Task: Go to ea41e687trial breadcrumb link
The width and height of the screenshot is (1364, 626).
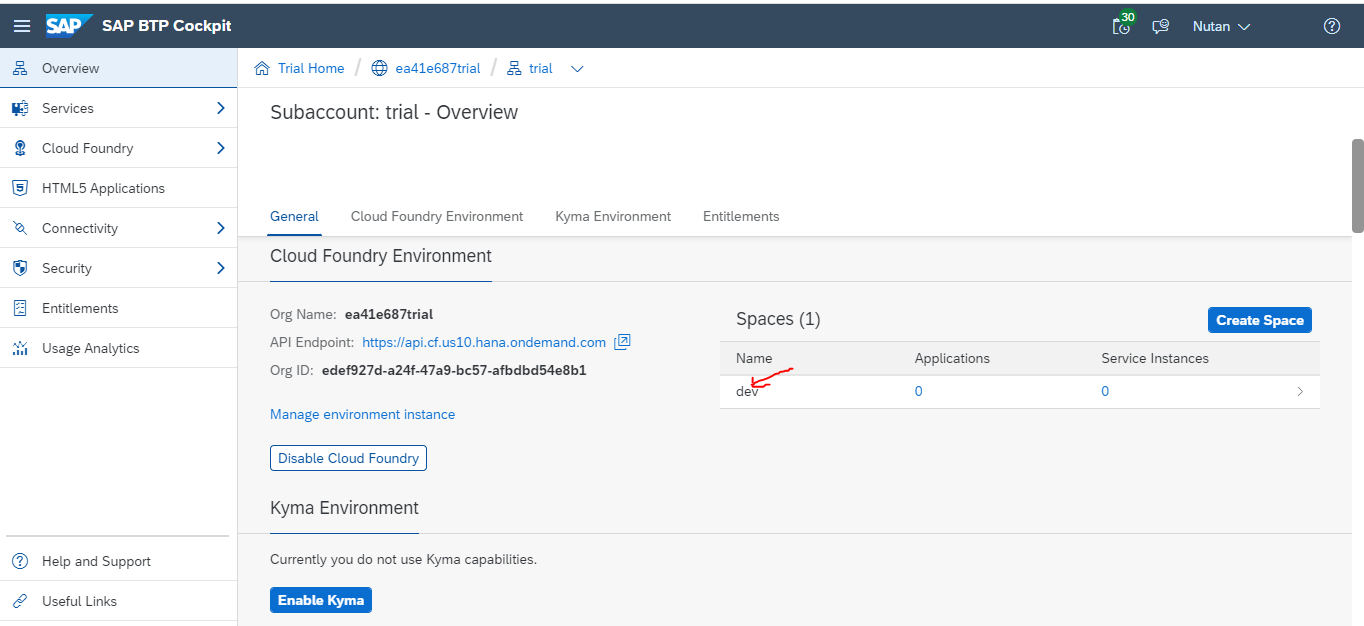Action: tap(438, 68)
